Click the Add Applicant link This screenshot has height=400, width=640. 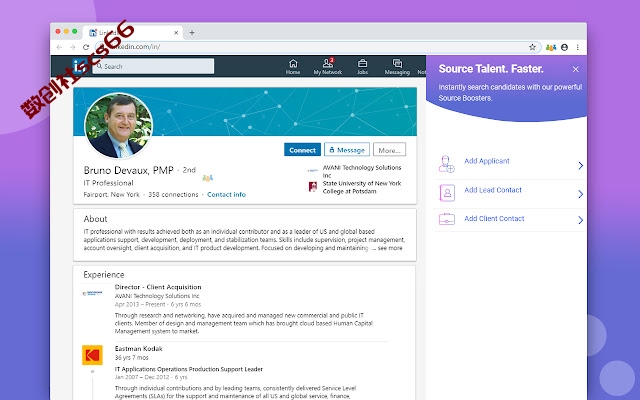tap(487, 161)
